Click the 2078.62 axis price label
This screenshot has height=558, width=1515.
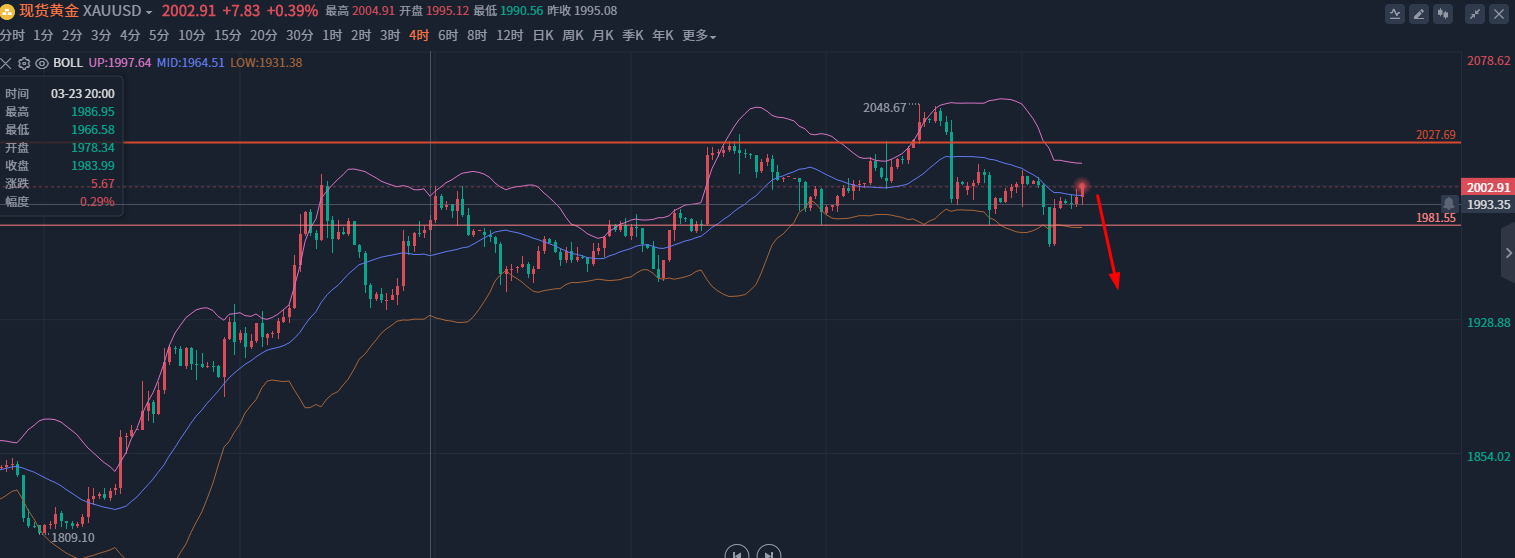(x=1488, y=61)
